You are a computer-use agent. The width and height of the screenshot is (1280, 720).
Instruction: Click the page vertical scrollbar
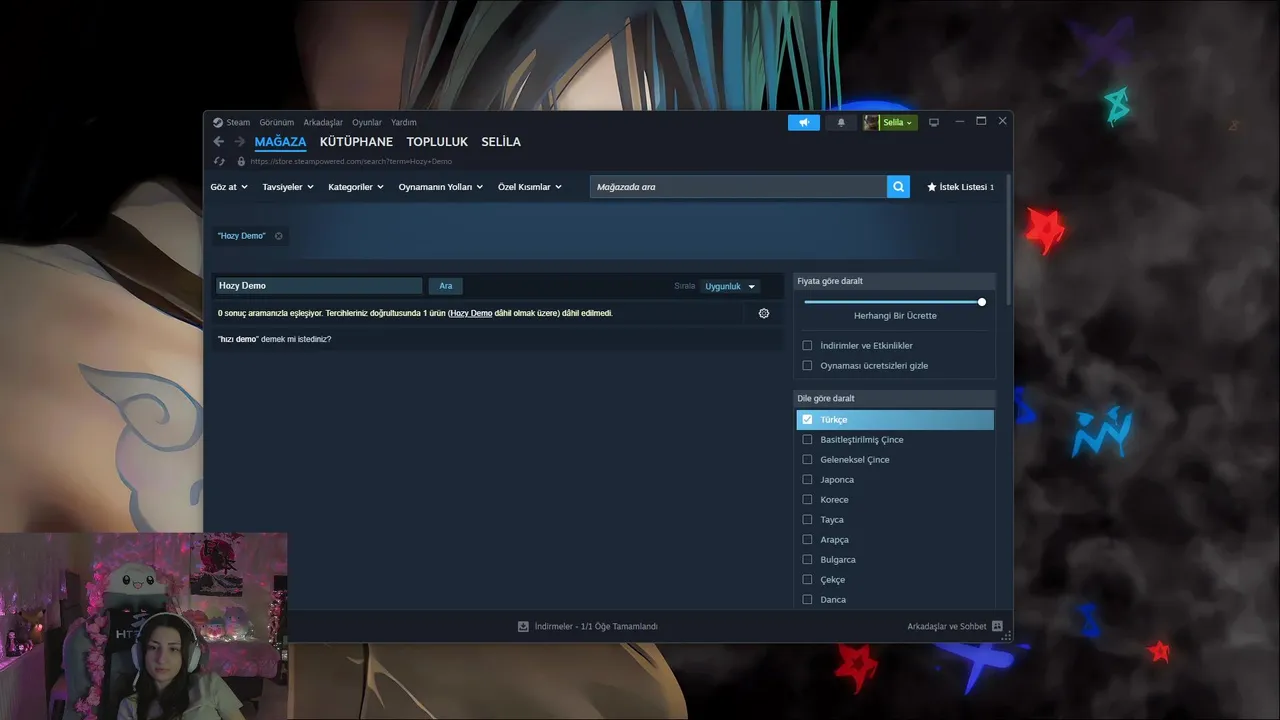click(x=1008, y=240)
